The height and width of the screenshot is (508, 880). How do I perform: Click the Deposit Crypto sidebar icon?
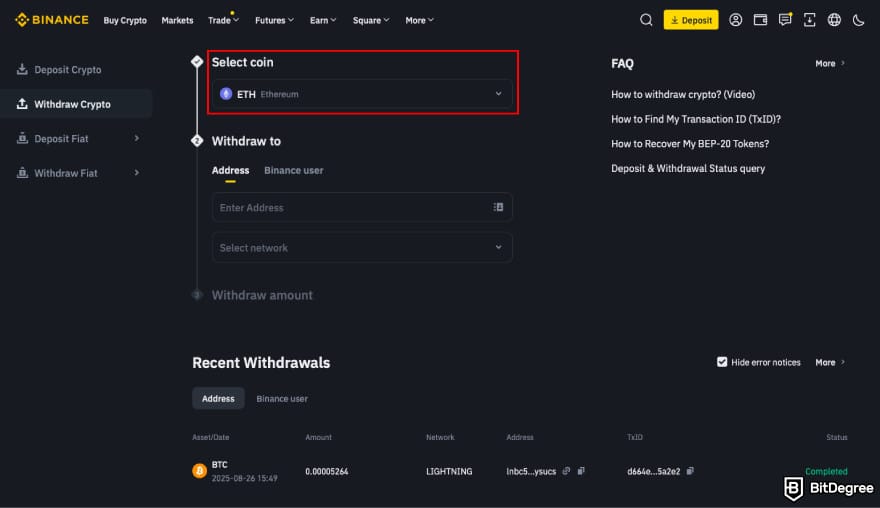point(22,70)
